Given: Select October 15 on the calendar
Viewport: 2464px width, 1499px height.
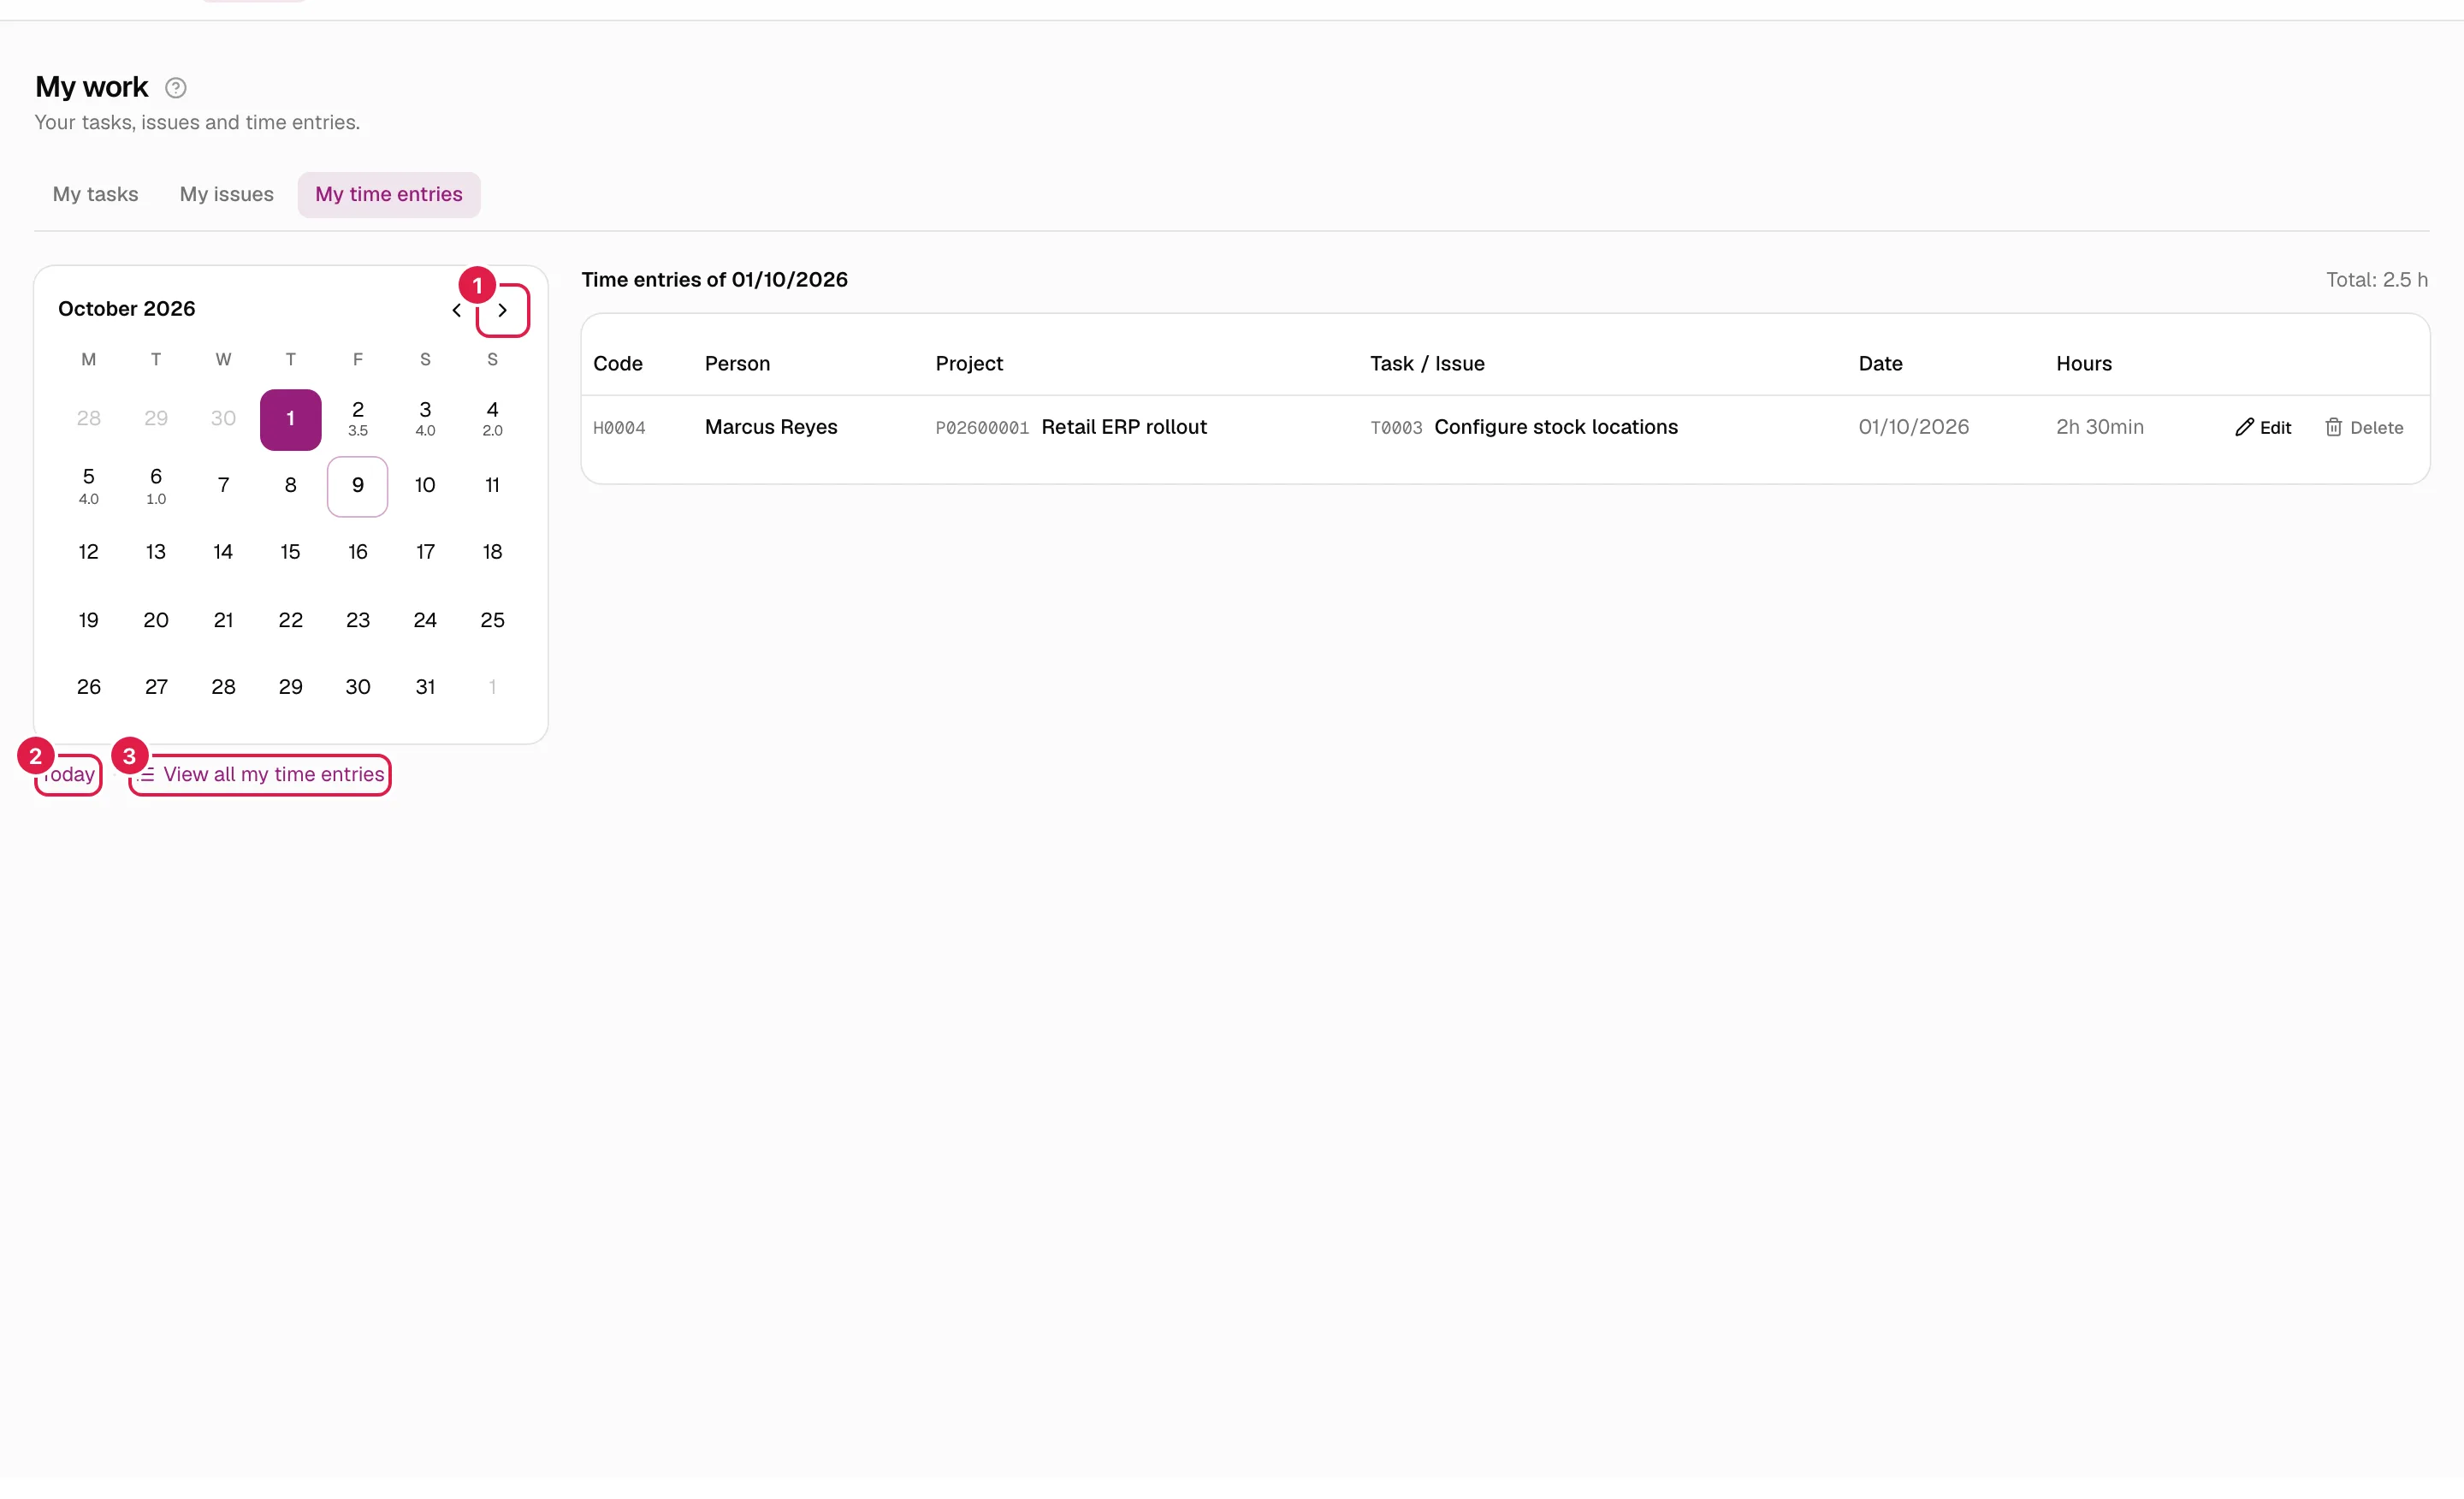Looking at the screenshot, I should (290, 553).
